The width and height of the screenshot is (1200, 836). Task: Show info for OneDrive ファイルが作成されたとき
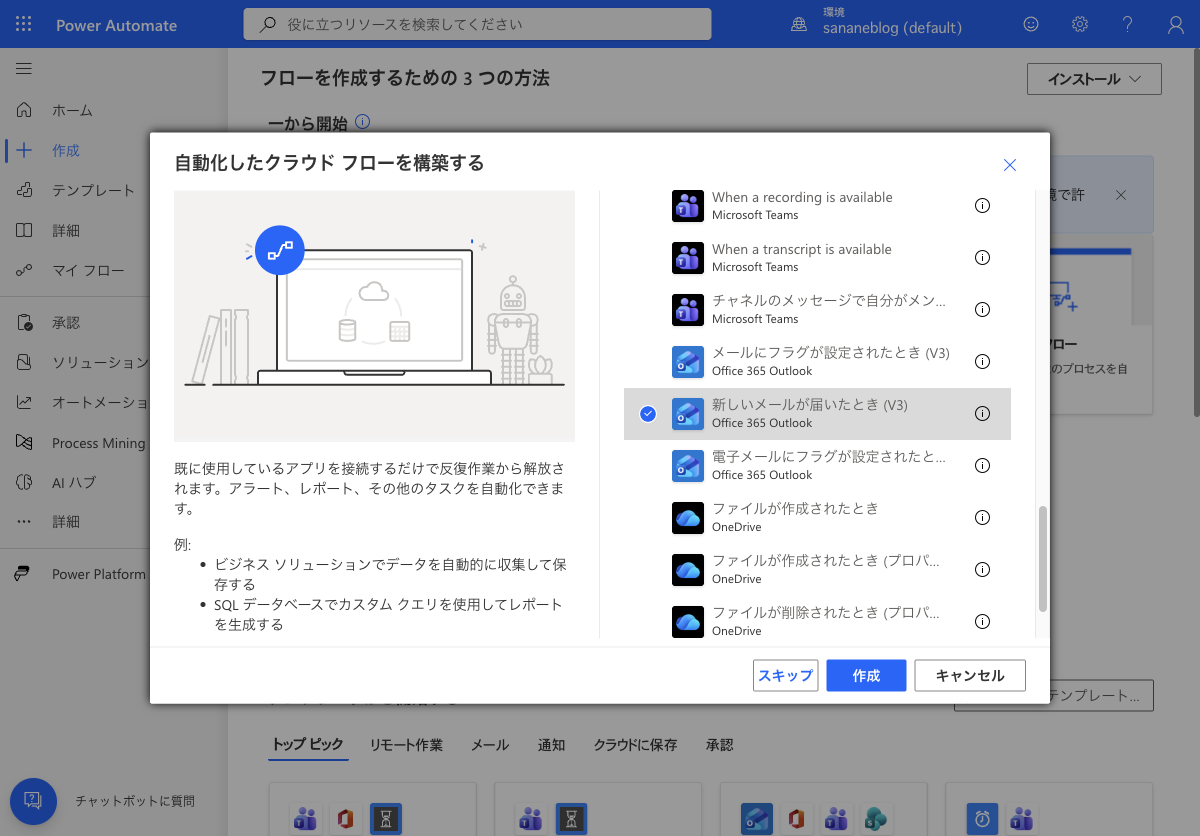982,517
